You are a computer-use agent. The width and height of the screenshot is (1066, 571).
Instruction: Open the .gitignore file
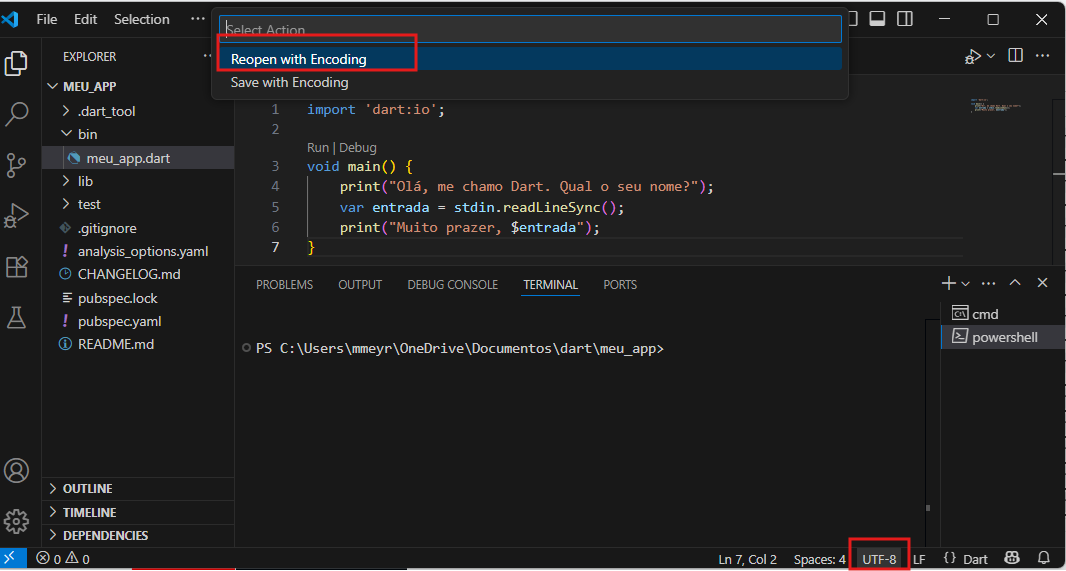point(139,228)
